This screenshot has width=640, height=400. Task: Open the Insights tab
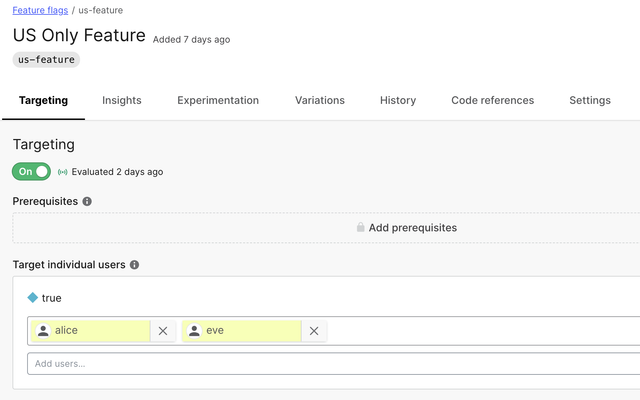pyautogui.click(x=122, y=101)
